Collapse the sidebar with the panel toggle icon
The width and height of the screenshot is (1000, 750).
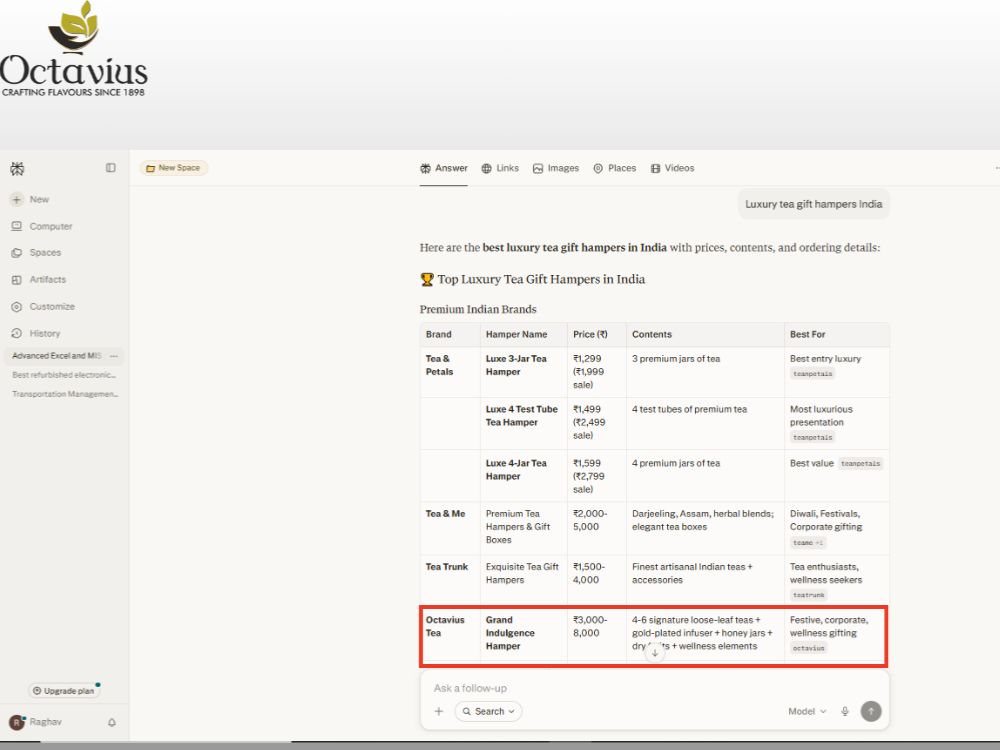(110, 168)
